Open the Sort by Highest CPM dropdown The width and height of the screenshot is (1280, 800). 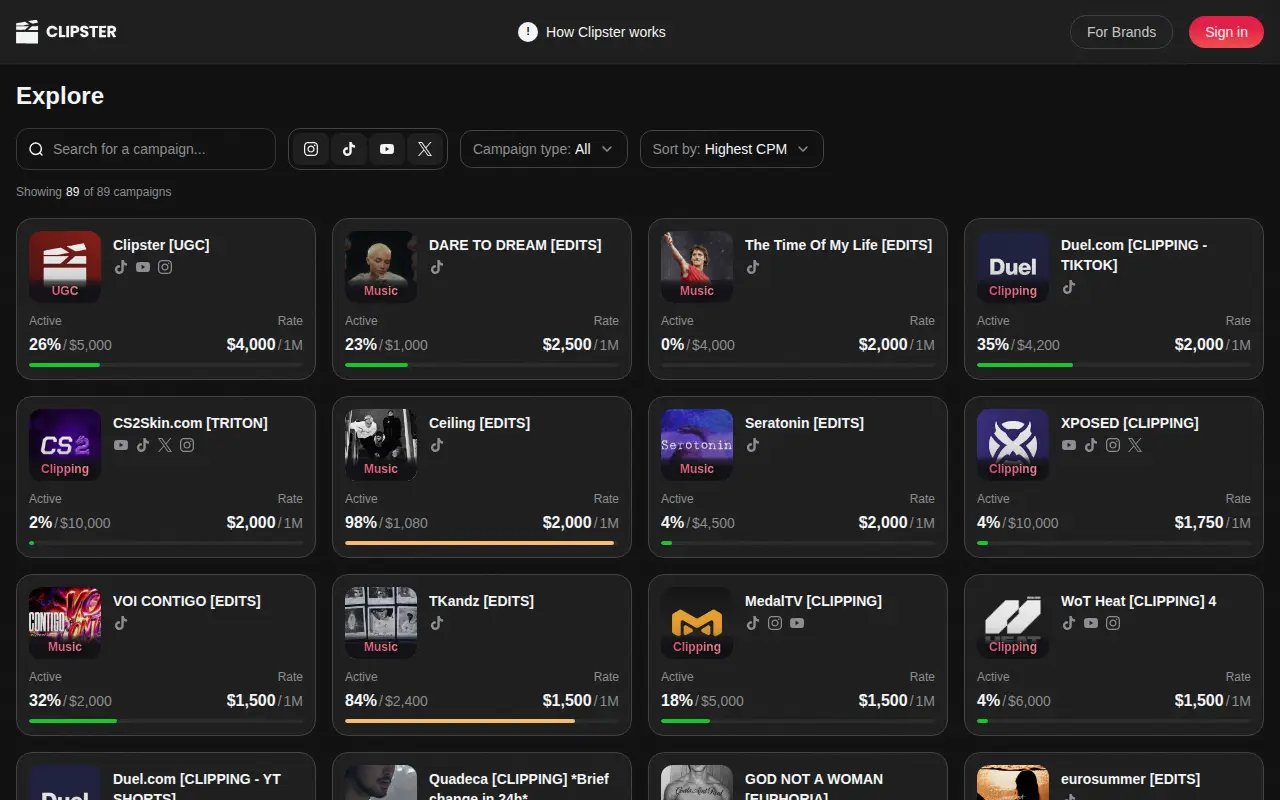[x=732, y=149]
